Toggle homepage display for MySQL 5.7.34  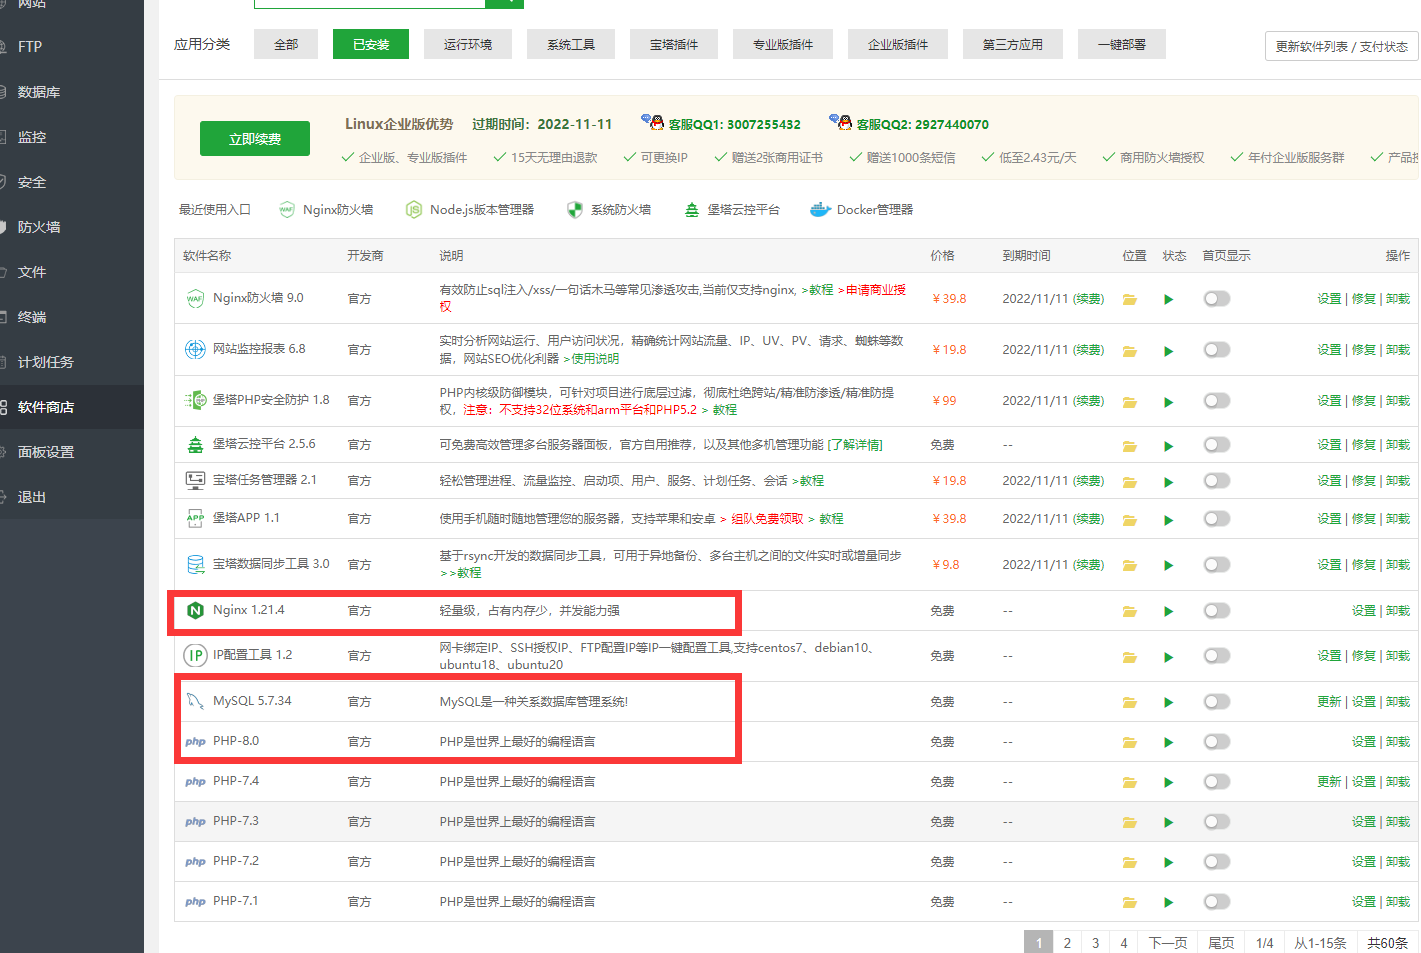[1217, 702]
